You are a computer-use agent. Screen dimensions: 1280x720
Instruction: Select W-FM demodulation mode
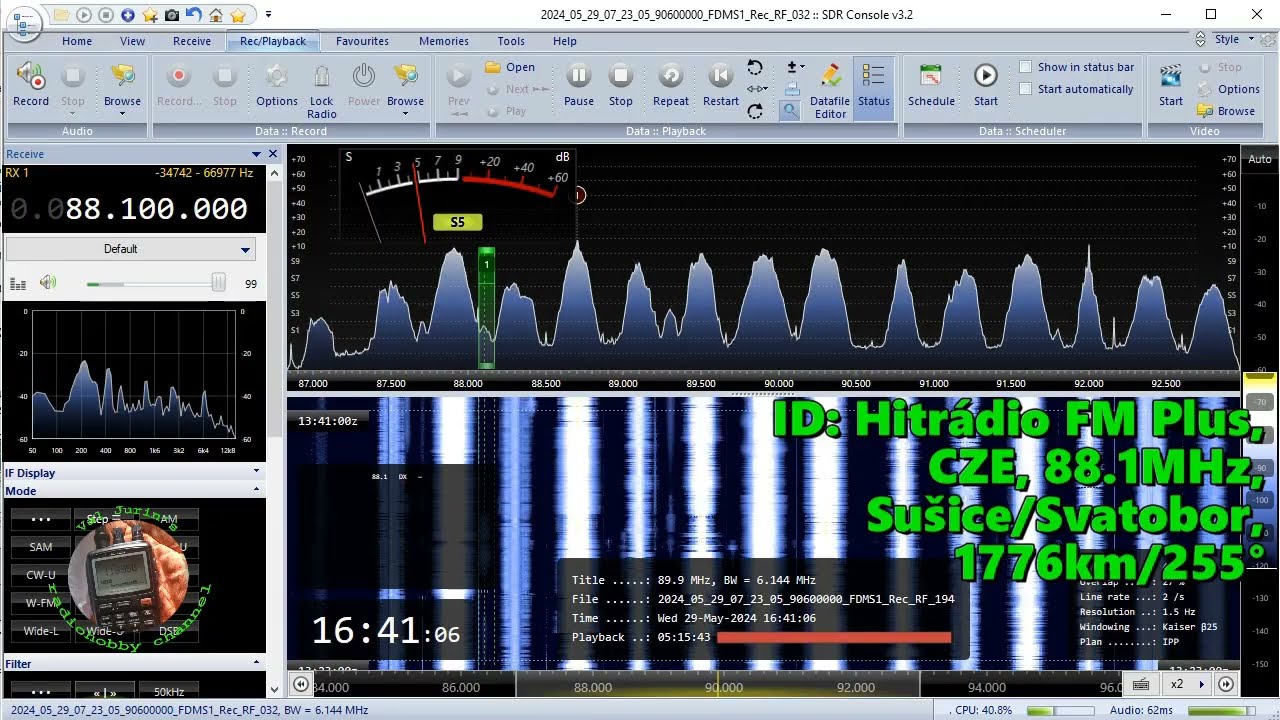pos(41,603)
